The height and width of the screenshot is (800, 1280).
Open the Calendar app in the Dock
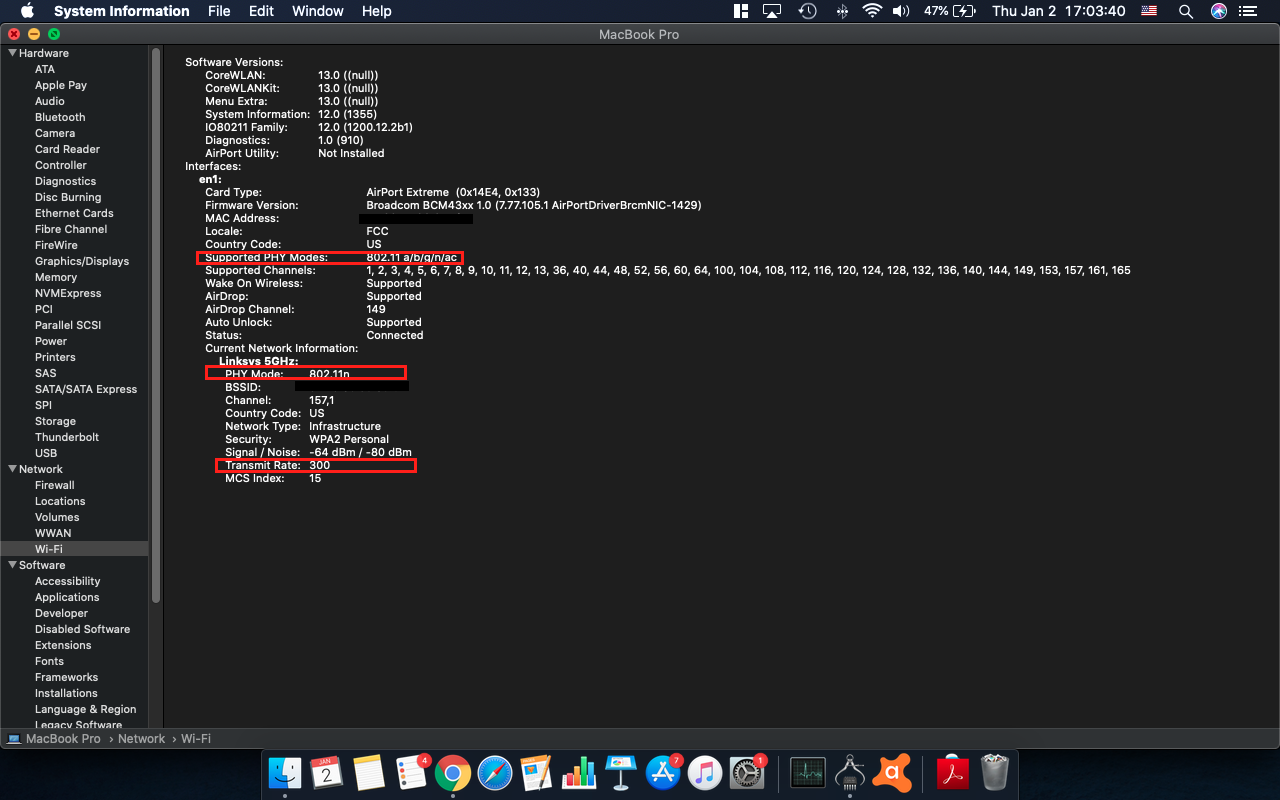click(327, 772)
